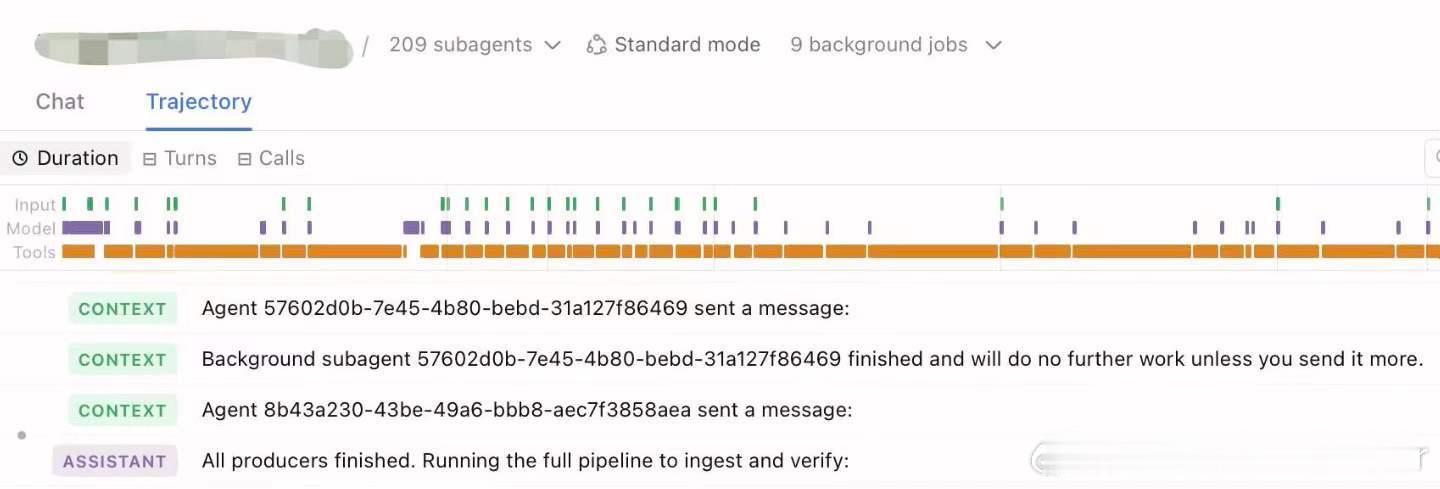This screenshot has width=1440, height=489.
Task: Click the partially visible search icon at right edge
Action: (x=1434, y=158)
